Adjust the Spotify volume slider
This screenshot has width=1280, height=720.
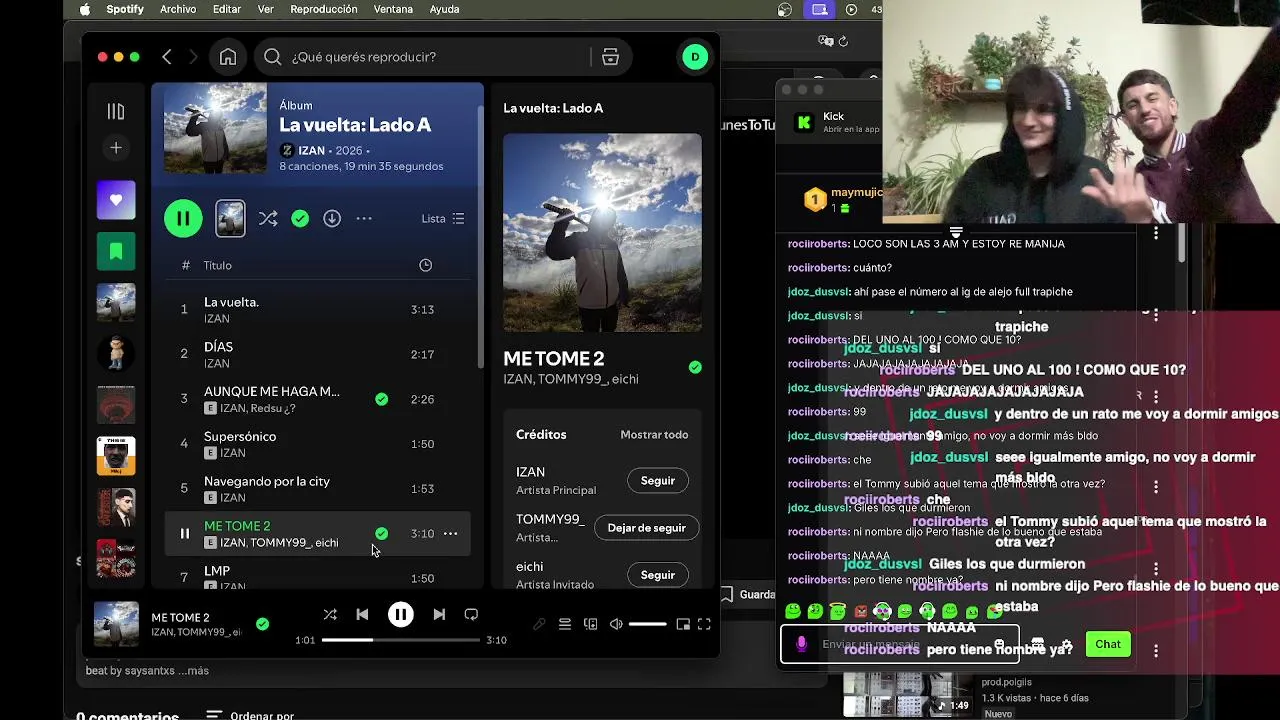[x=647, y=624]
